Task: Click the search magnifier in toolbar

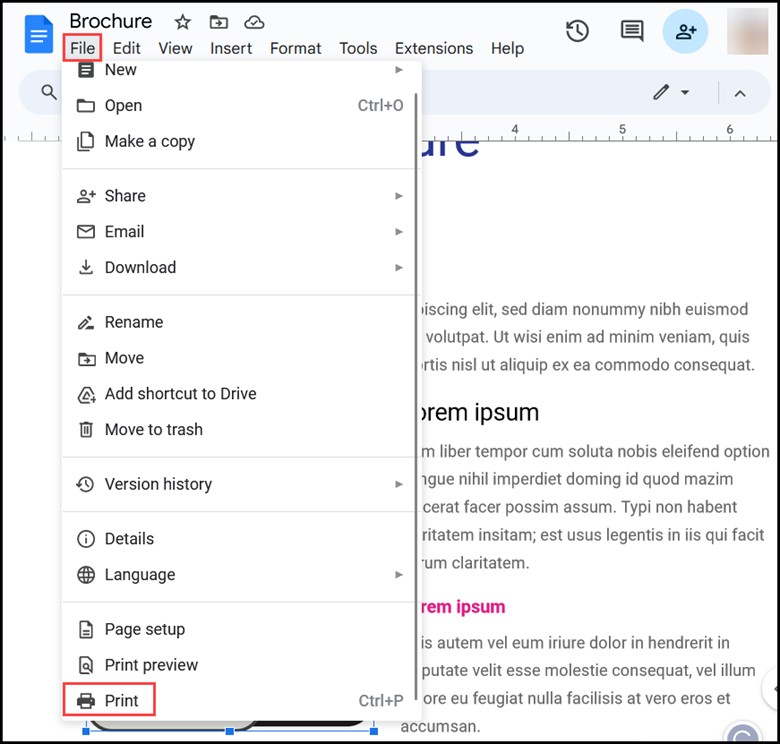Action: point(49,92)
